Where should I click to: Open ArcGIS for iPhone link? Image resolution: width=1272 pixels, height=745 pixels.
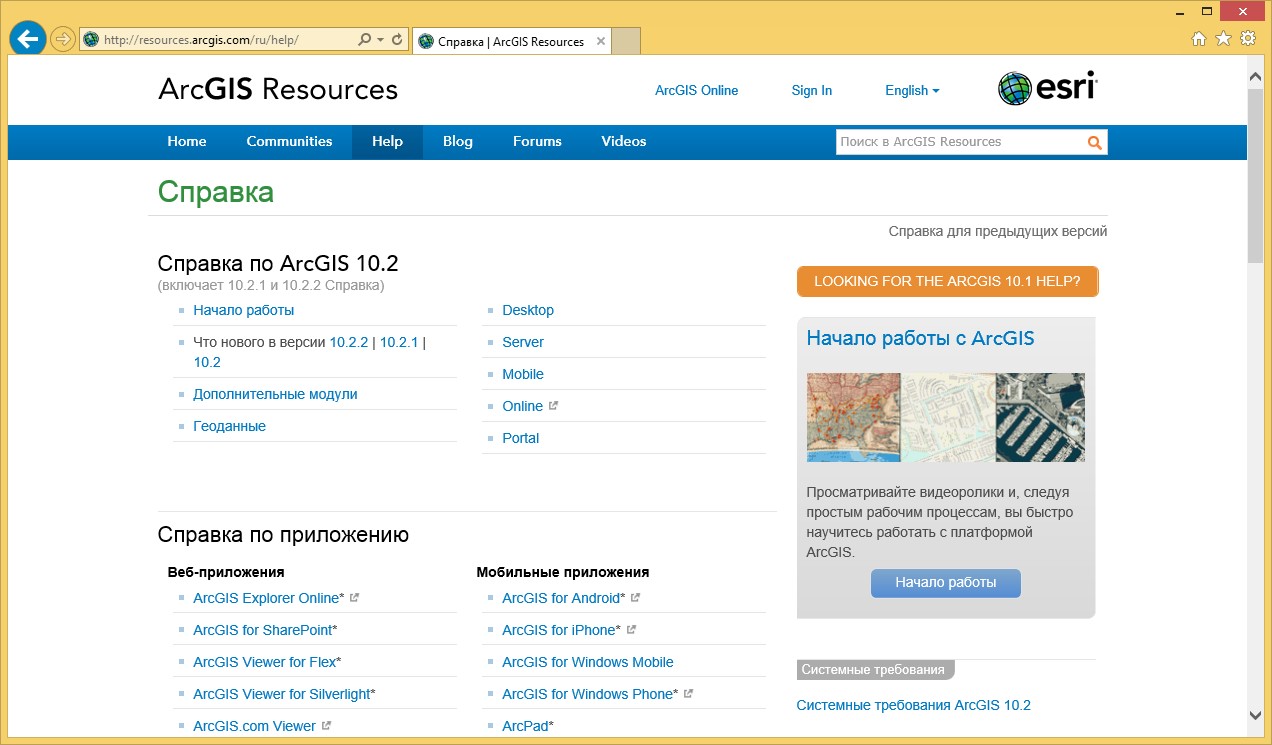coord(559,630)
